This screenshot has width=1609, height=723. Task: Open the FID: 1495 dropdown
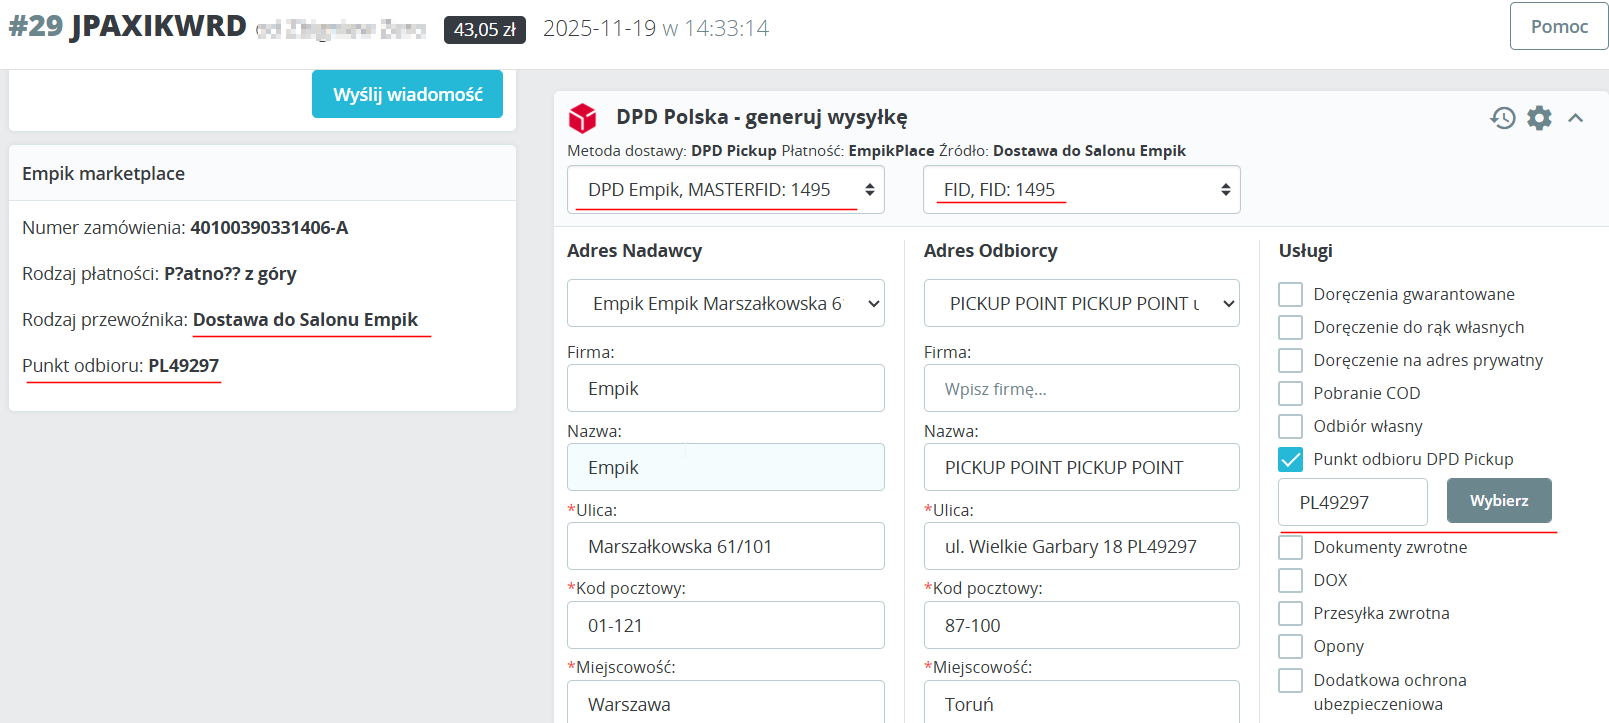1081,190
